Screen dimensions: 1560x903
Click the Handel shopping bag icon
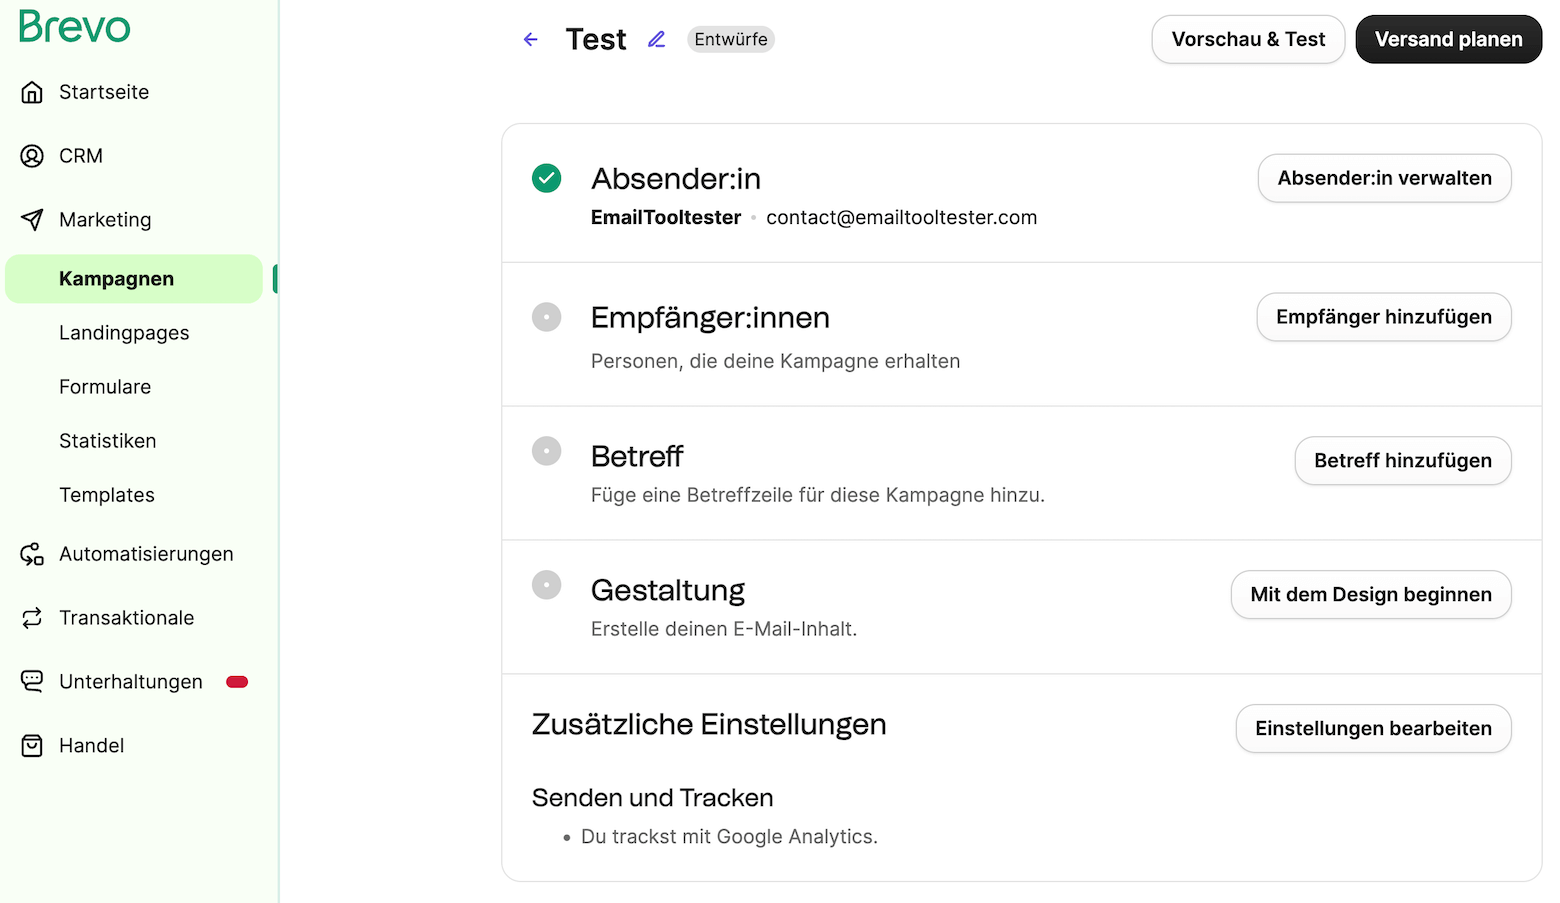click(32, 746)
